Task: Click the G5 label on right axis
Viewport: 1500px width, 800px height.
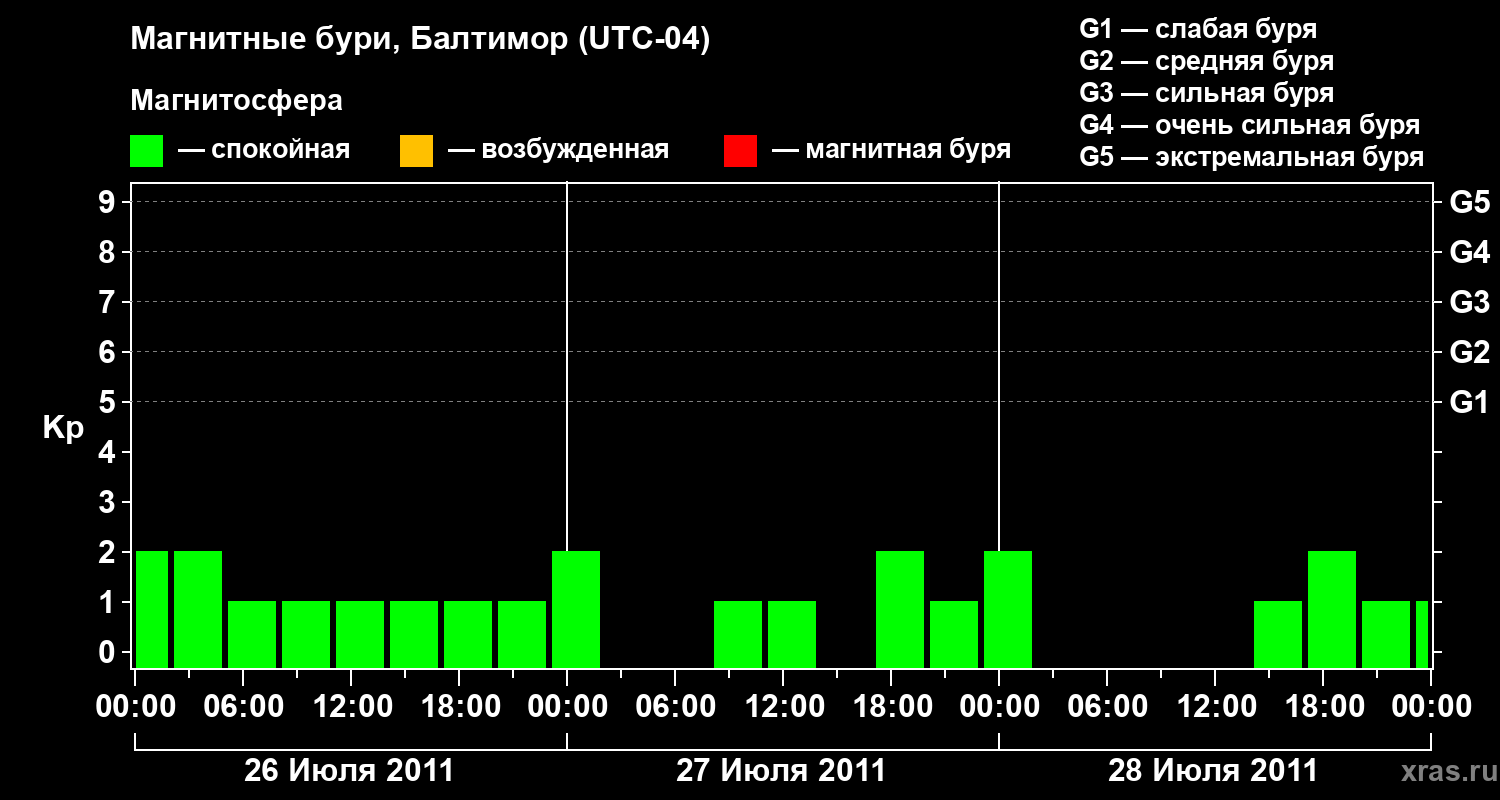Action: click(1470, 203)
